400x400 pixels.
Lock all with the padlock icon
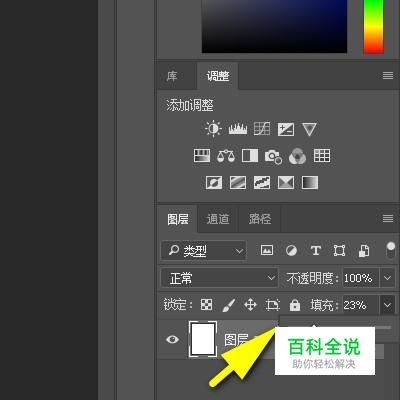295,305
